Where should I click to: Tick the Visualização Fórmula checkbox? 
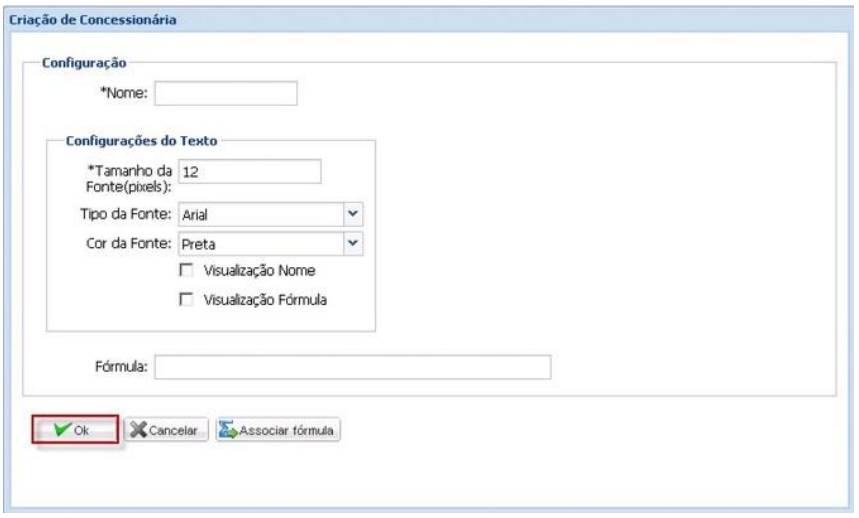[x=184, y=297]
